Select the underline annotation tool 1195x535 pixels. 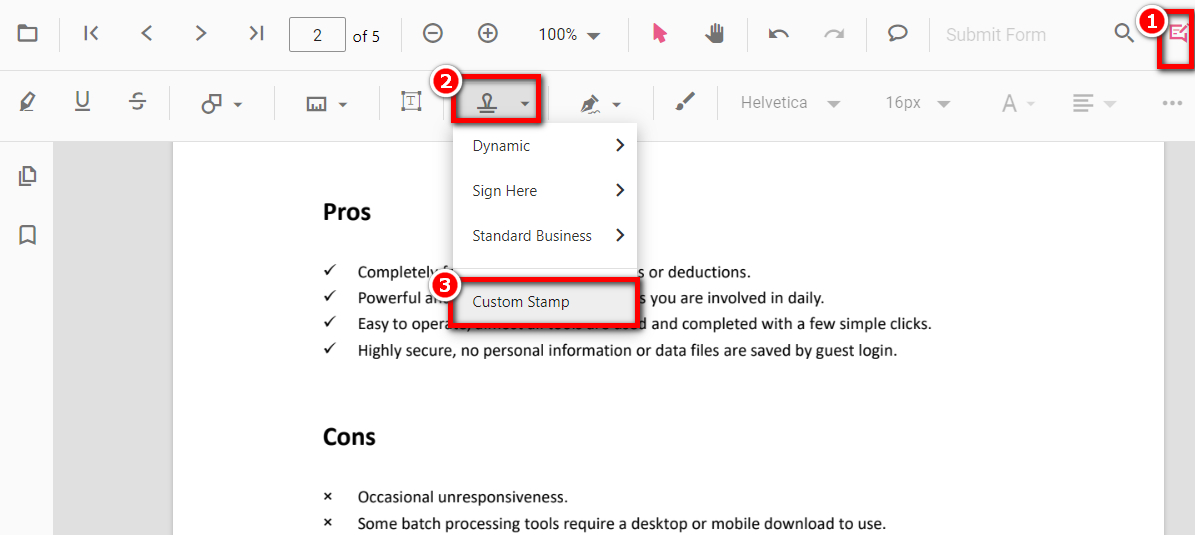point(83,102)
